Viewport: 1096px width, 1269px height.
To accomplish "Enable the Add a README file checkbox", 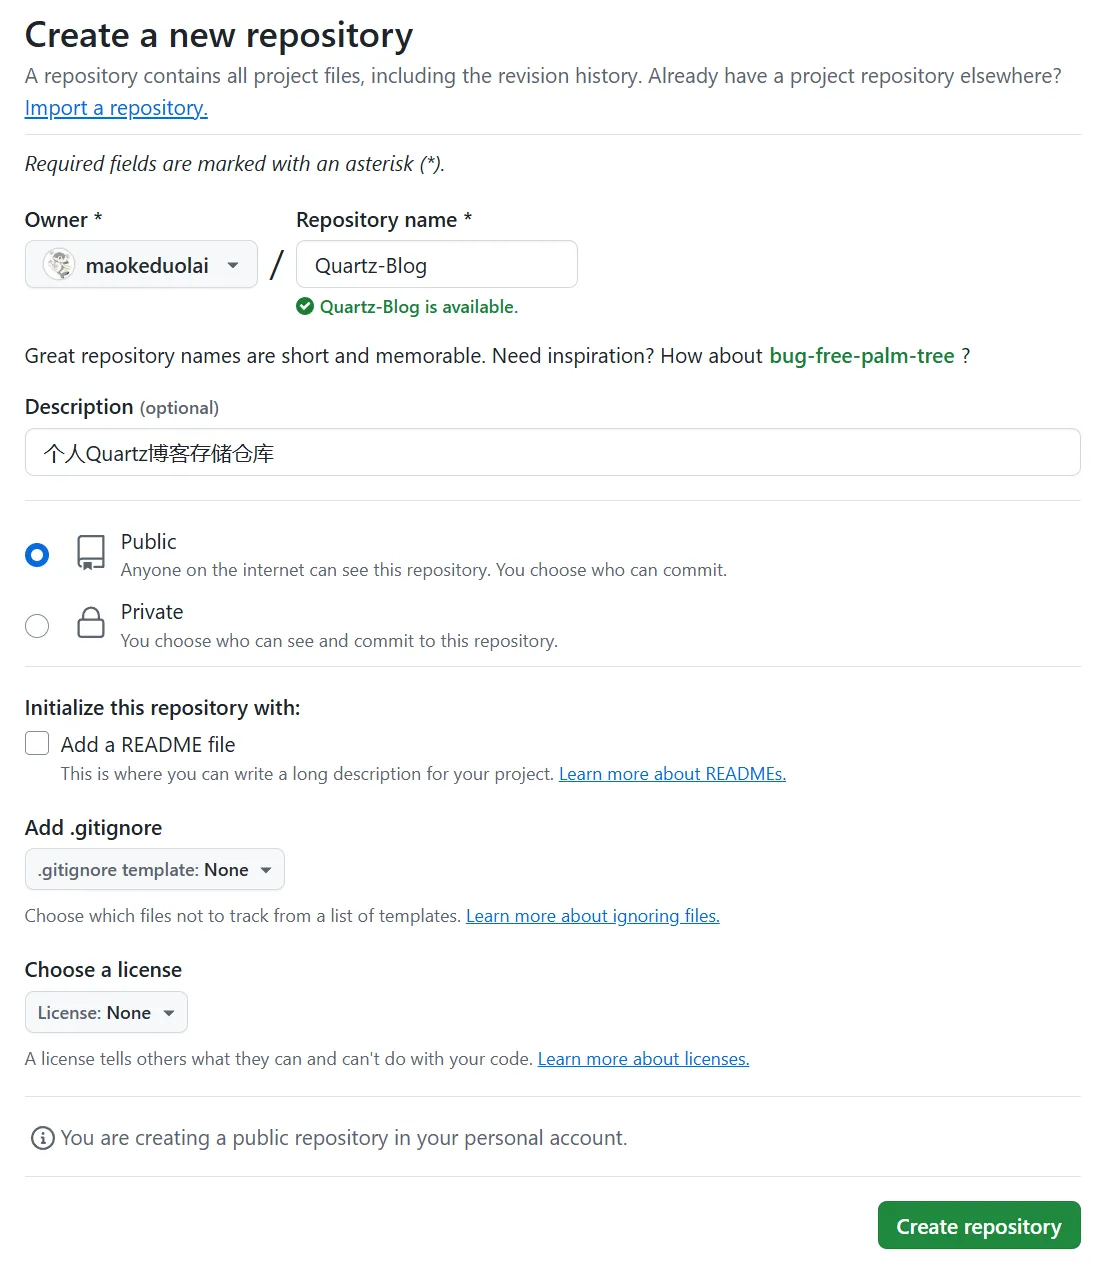I will point(37,743).
